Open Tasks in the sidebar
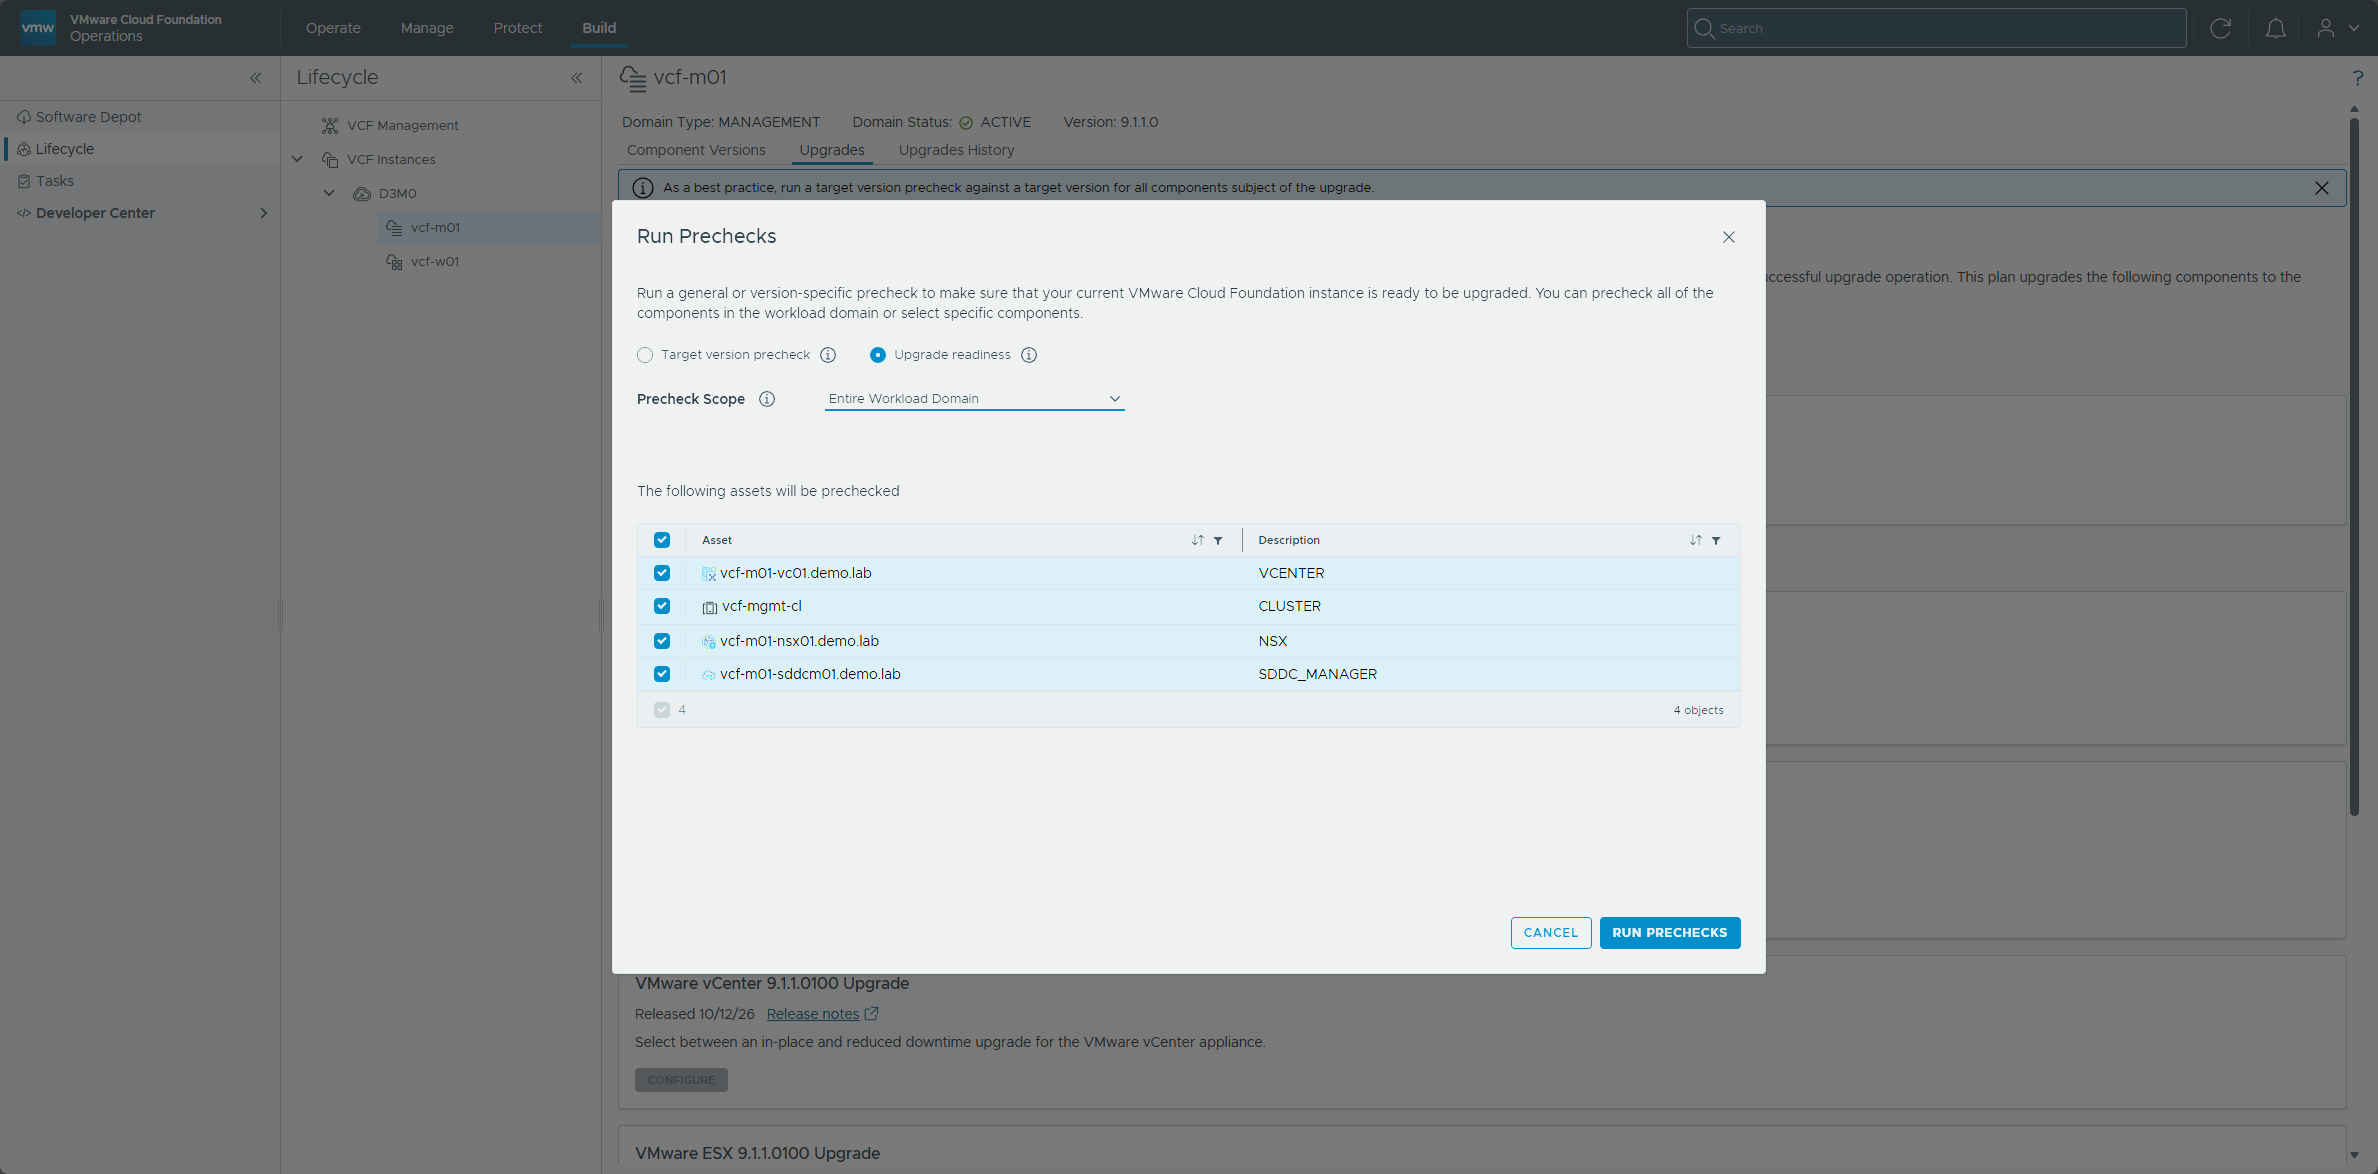Image resolution: width=2378 pixels, height=1174 pixels. (54, 181)
